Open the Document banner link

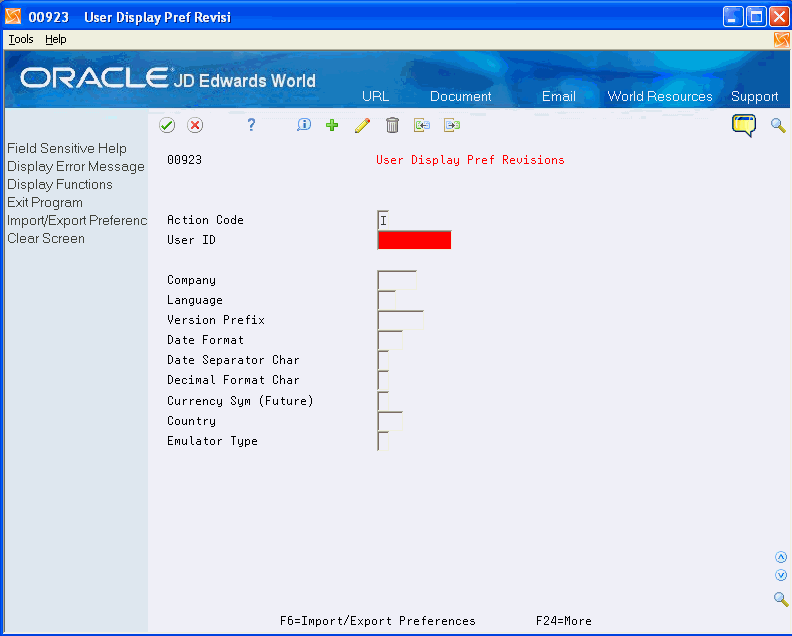point(460,96)
